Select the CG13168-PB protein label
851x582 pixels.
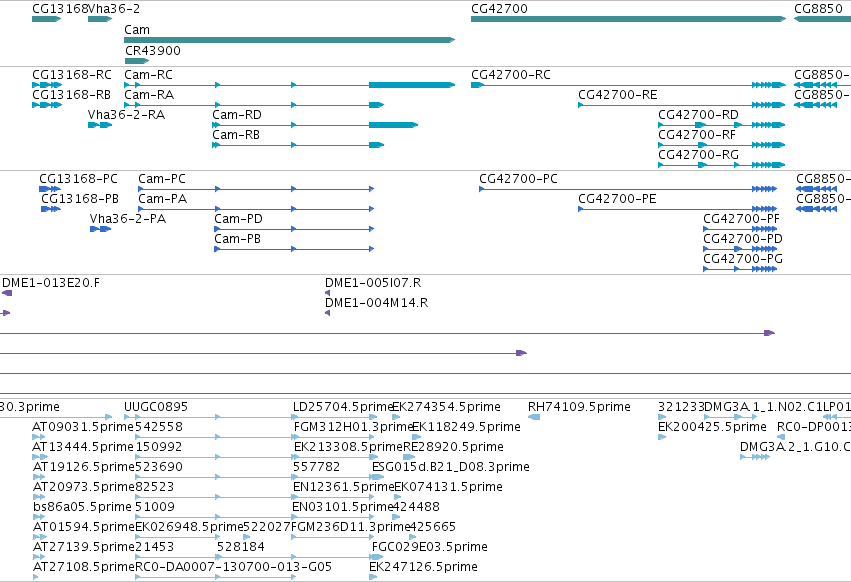point(80,199)
